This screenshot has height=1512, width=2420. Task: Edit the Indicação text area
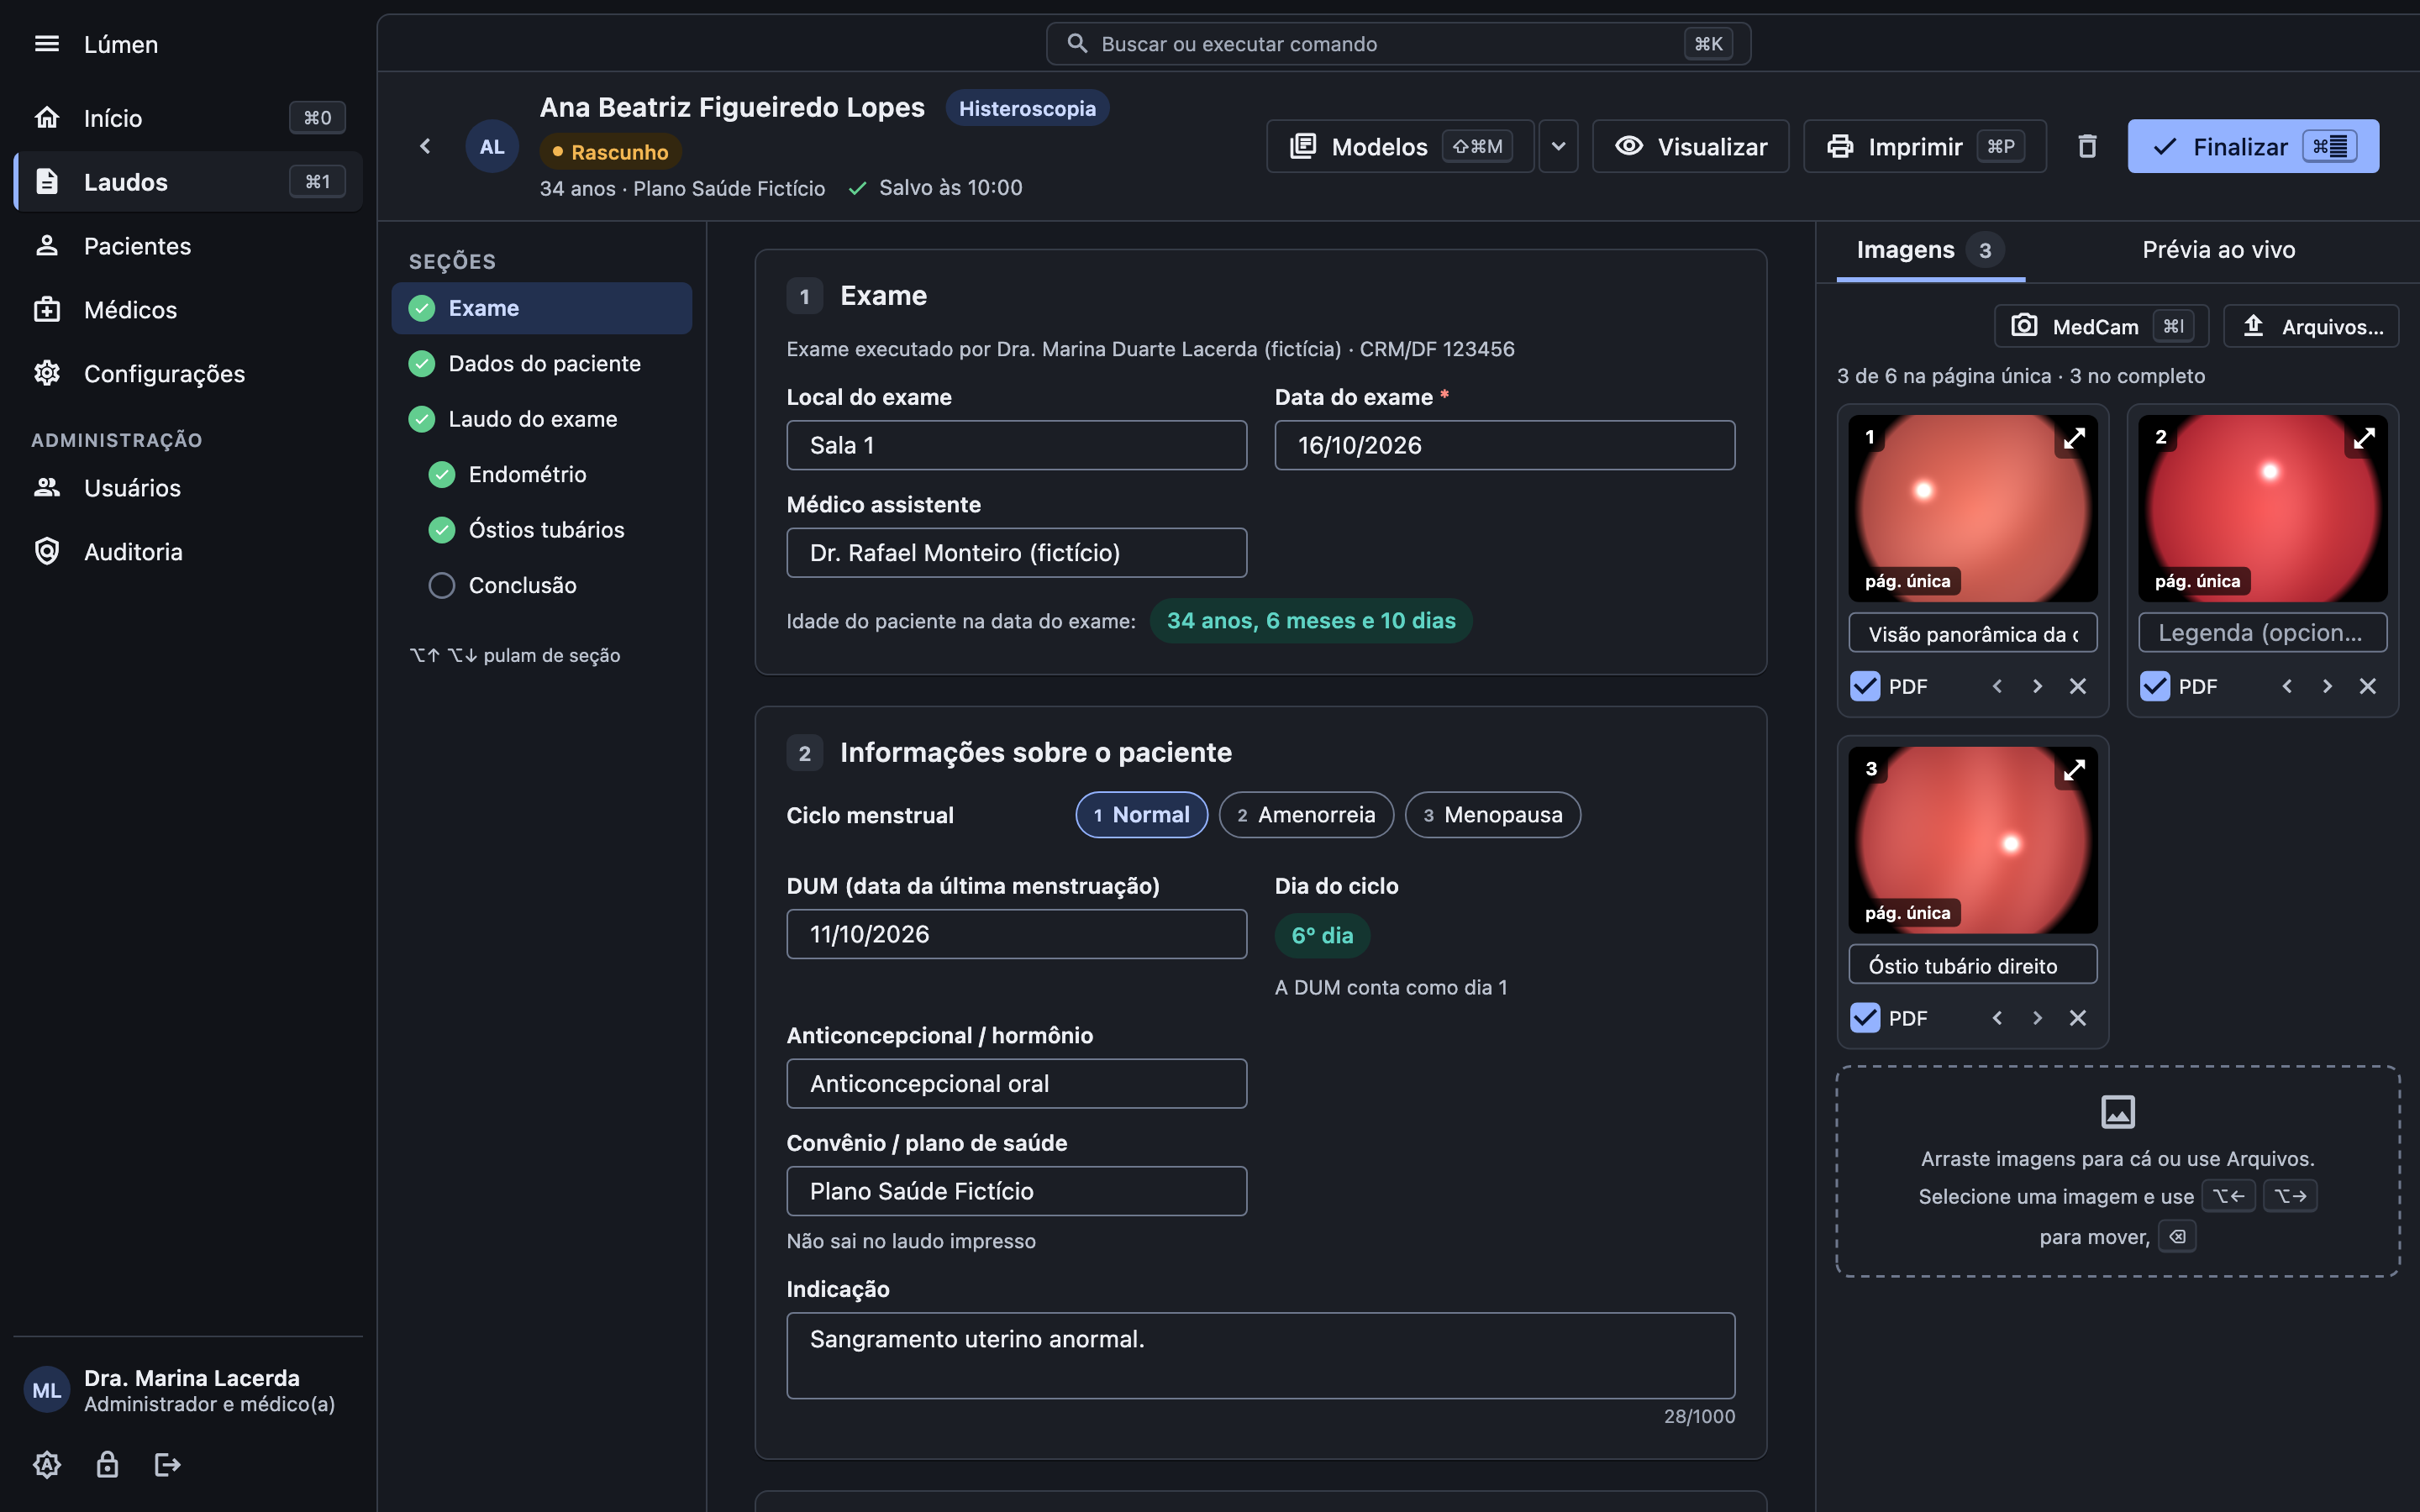coord(1260,1356)
